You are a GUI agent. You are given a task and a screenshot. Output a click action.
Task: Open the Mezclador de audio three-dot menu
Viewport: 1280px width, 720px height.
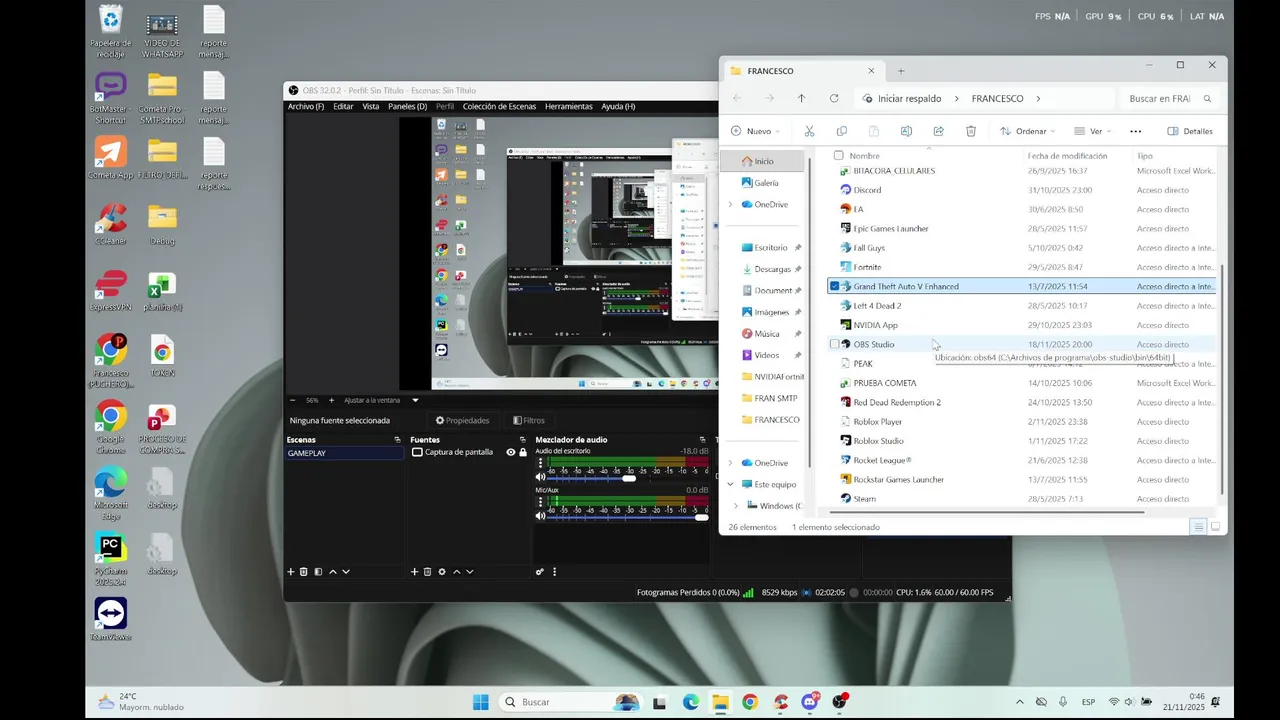pyautogui.click(x=554, y=572)
